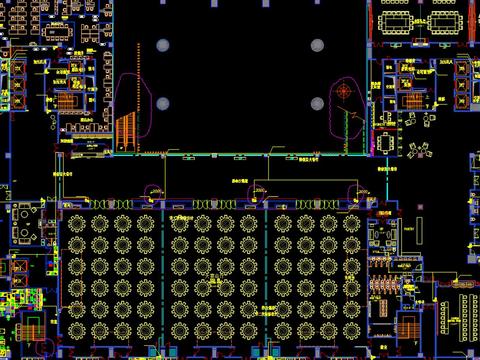Image resolution: width=480 pixels, height=360 pixels.
Task: Select the upper-left gray column circle
Action: point(163,45)
